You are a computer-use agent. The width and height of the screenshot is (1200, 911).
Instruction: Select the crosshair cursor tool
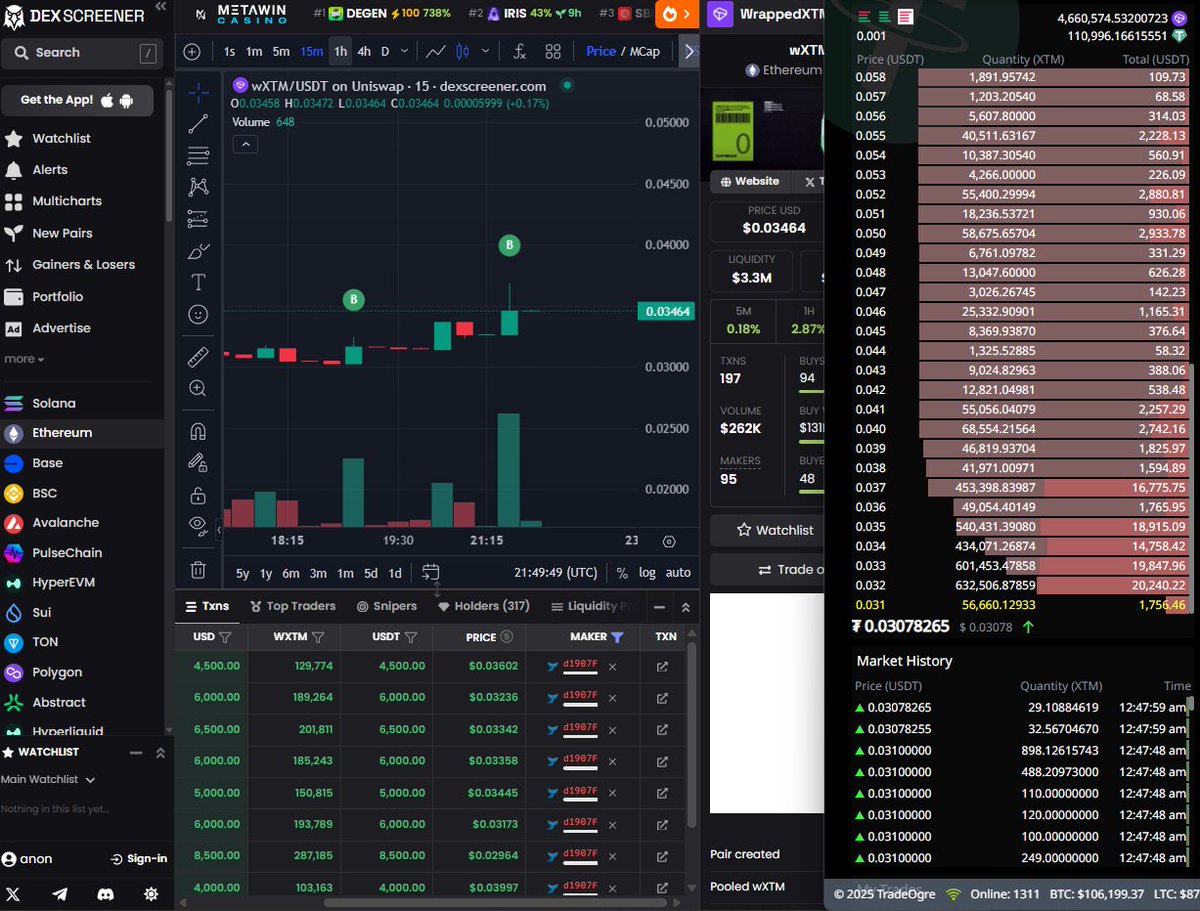tap(198, 93)
